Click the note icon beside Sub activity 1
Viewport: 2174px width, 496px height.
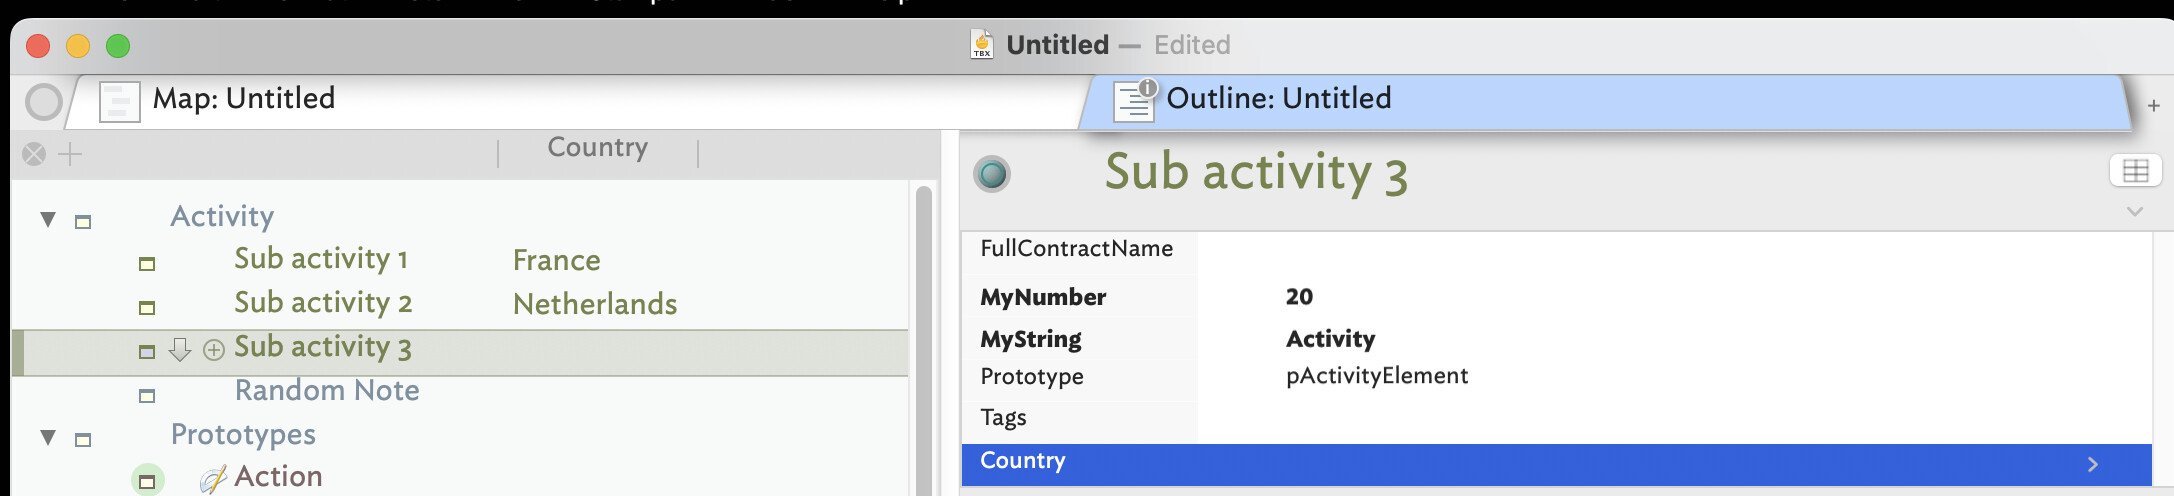pos(147,264)
